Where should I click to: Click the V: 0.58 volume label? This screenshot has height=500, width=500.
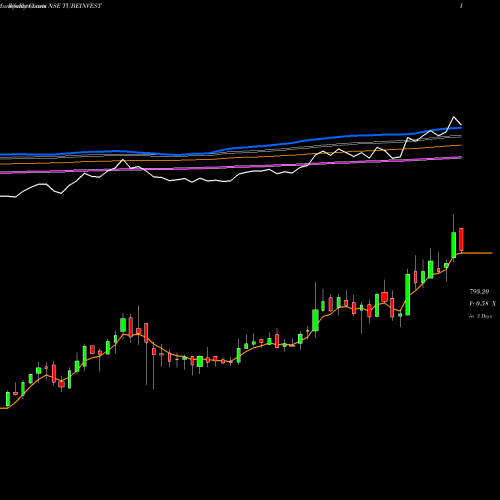tap(483, 304)
